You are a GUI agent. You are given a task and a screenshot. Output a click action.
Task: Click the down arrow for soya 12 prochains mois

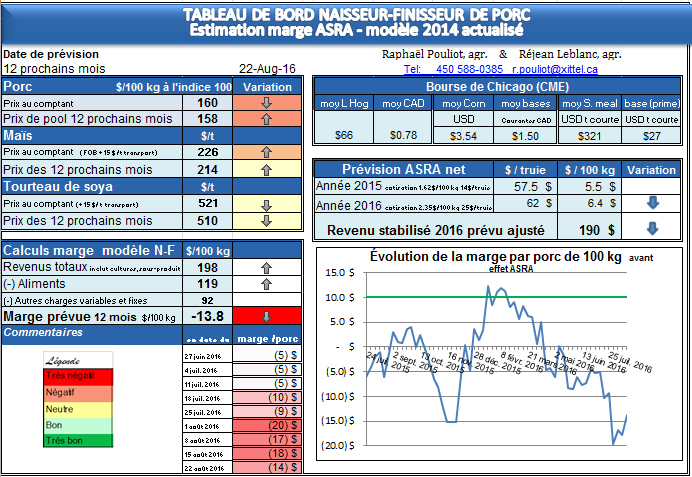coord(265,220)
